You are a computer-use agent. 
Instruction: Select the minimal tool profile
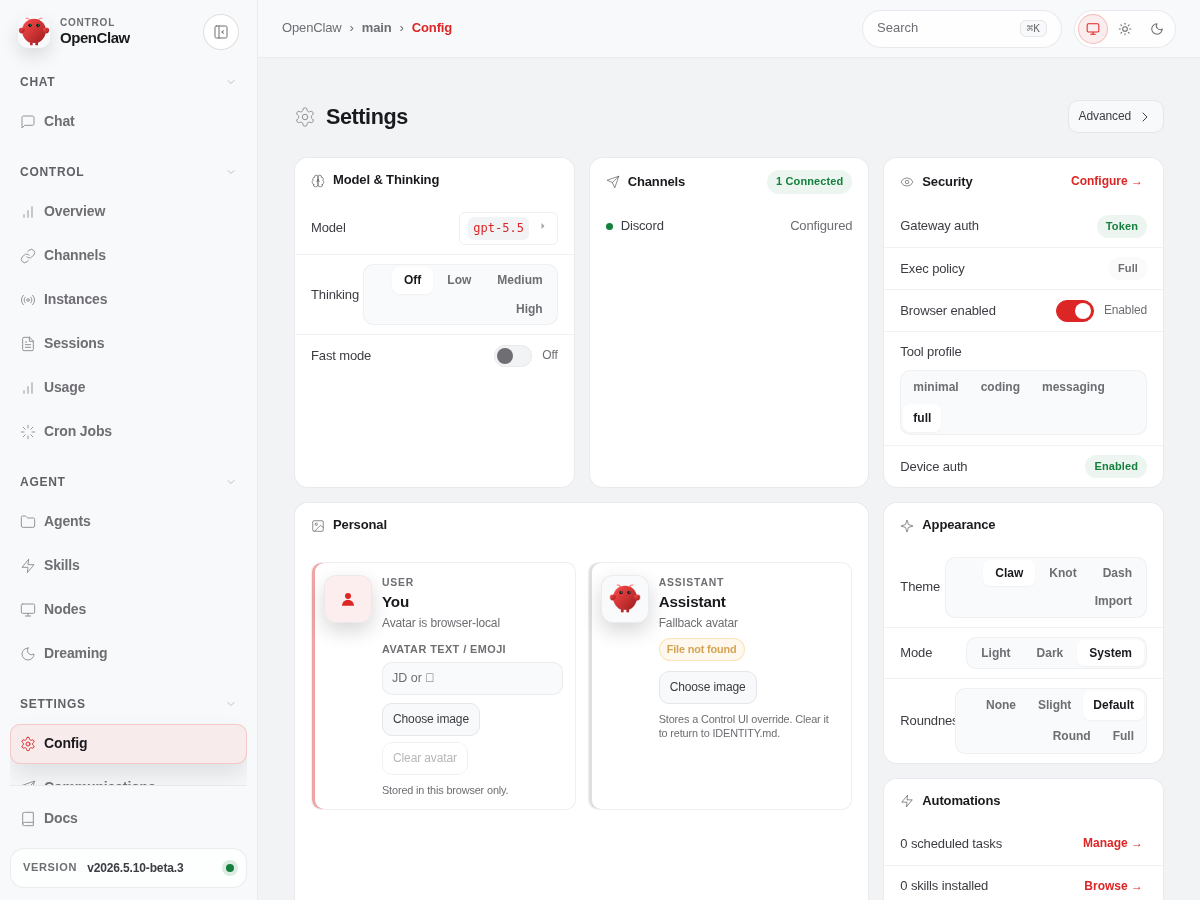936,387
